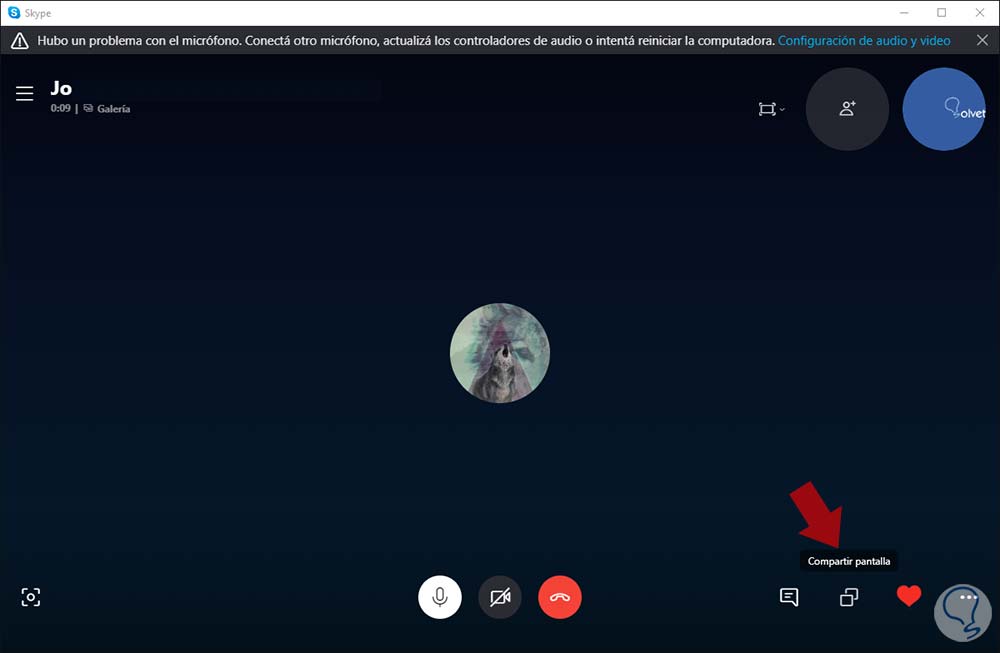
Task: Click the participant avatar in the call center
Action: (x=500, y=352)
